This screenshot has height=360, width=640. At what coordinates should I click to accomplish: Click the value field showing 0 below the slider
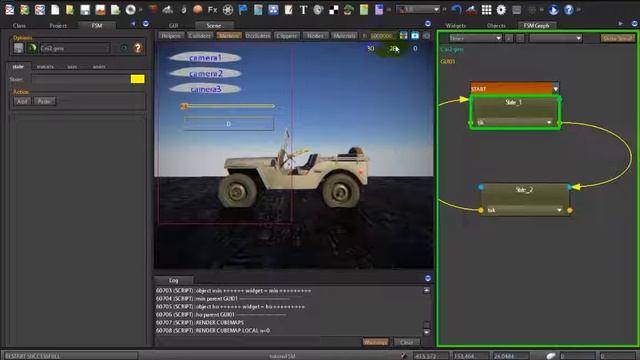pos(229,124)
